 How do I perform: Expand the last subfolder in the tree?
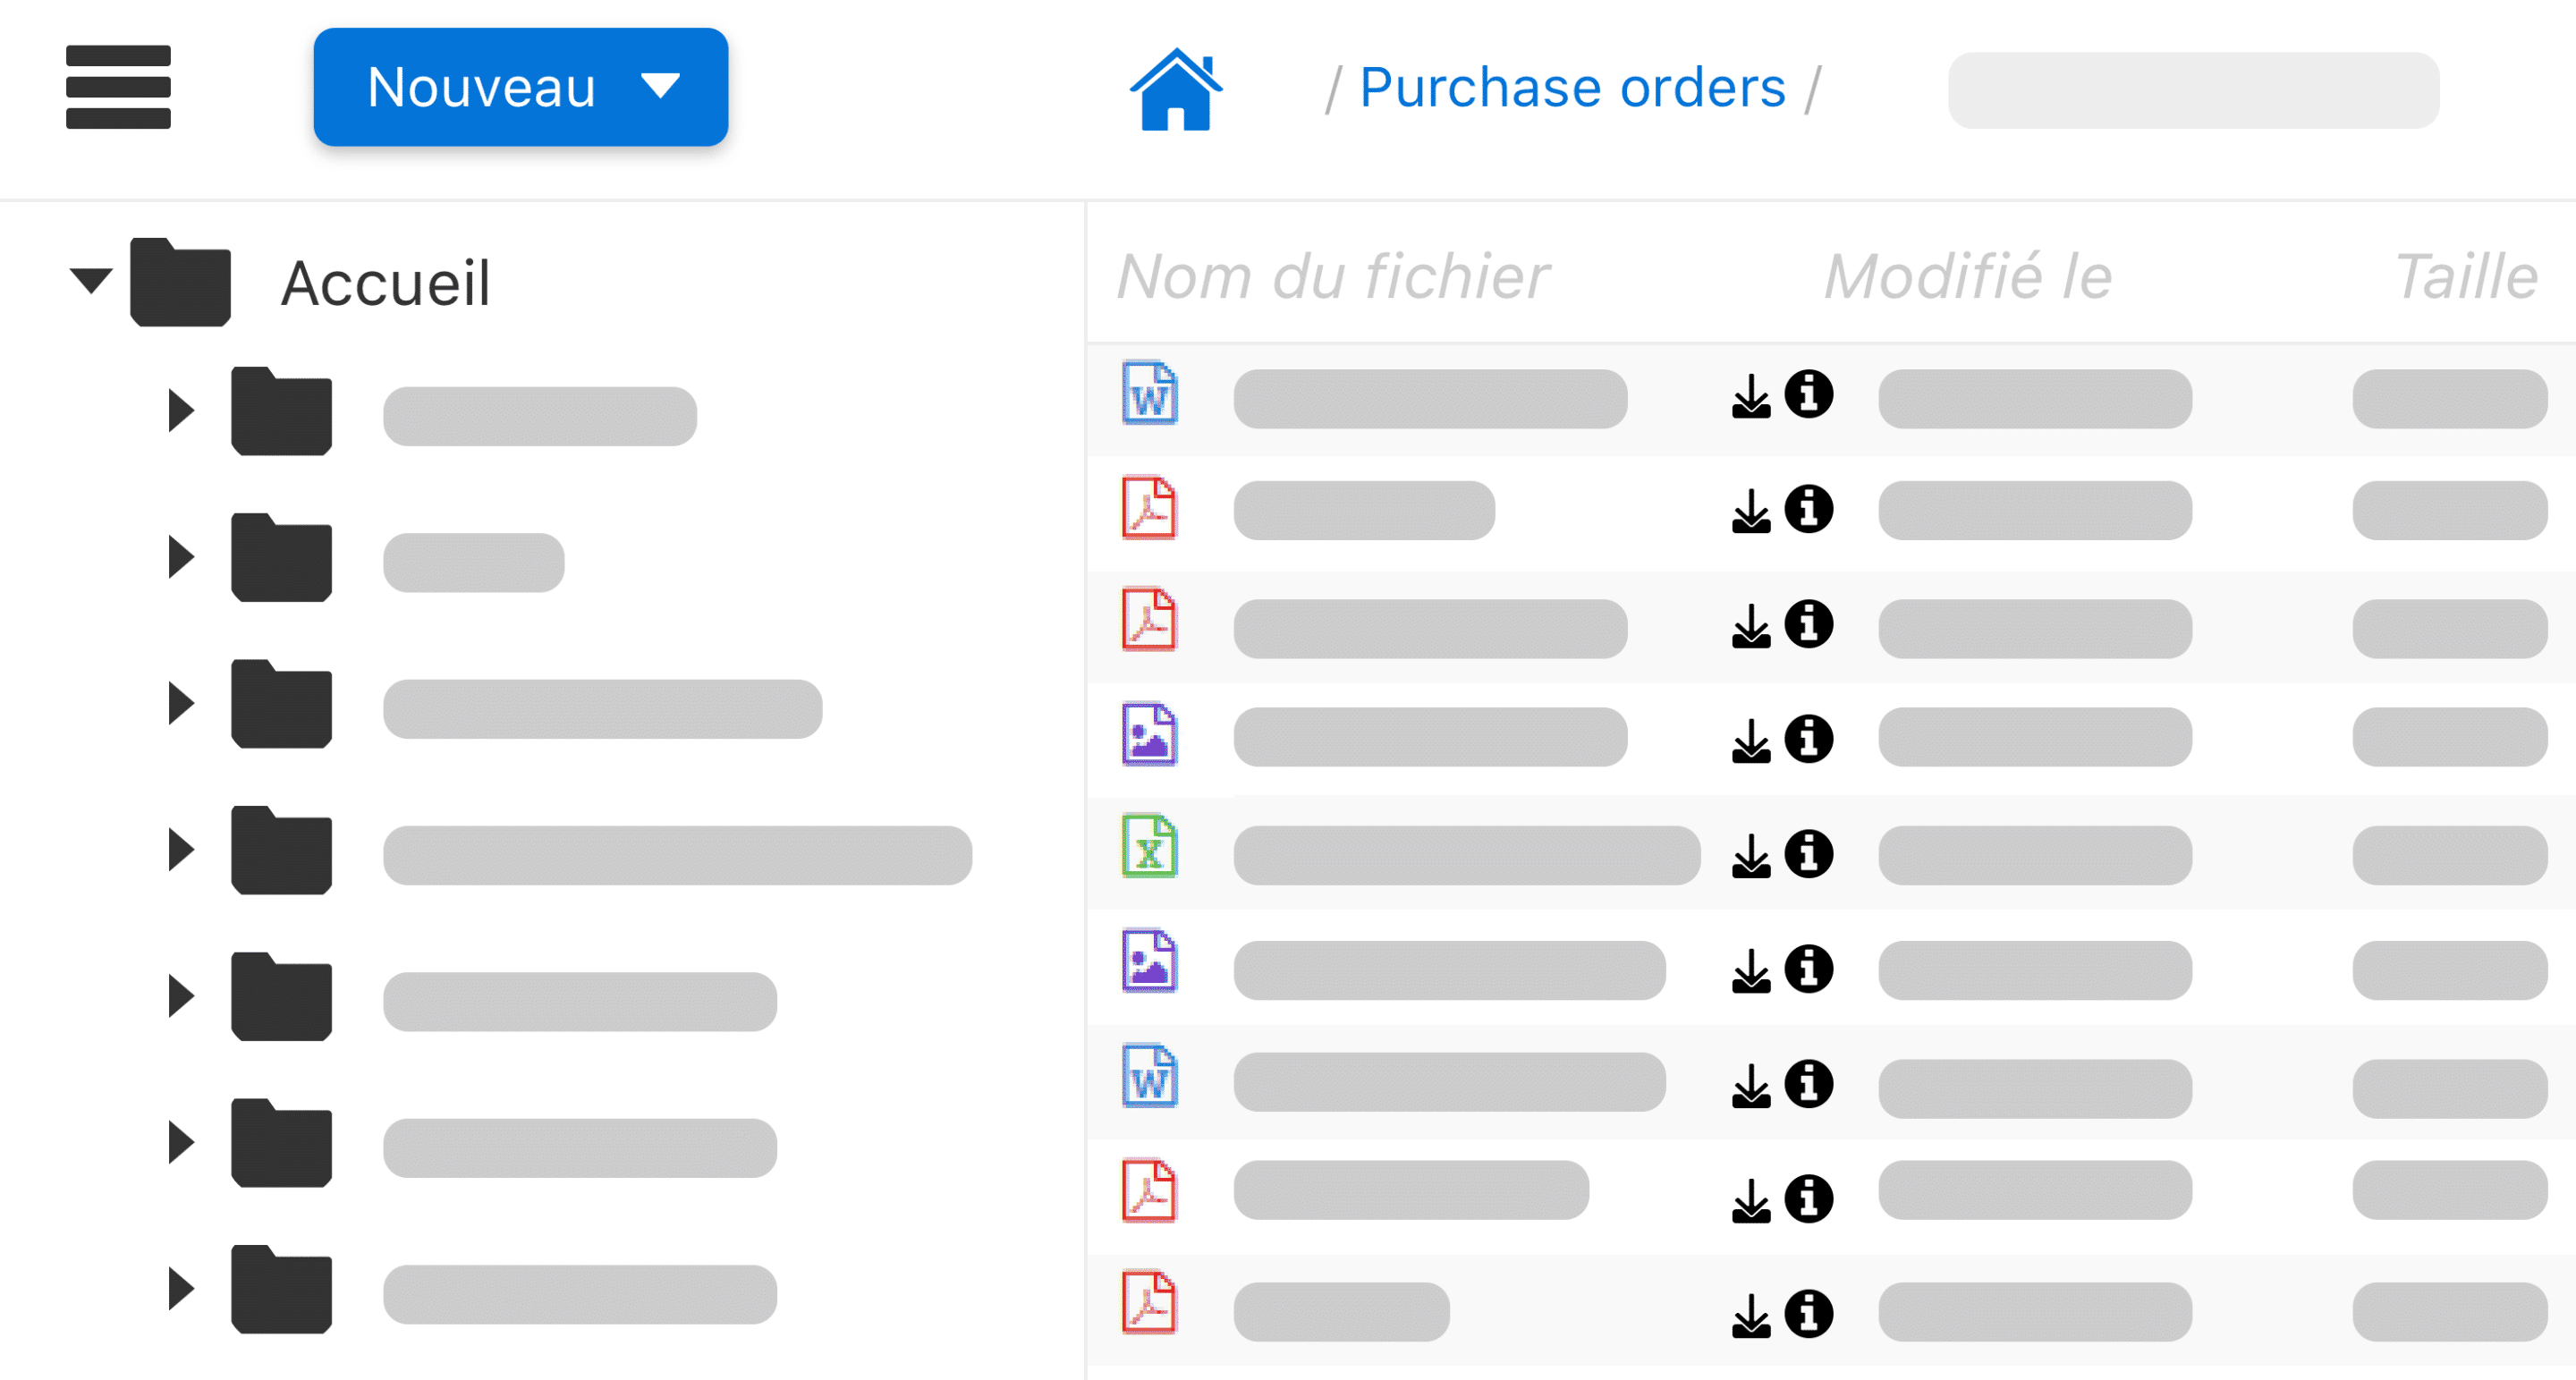(181, 1288)
